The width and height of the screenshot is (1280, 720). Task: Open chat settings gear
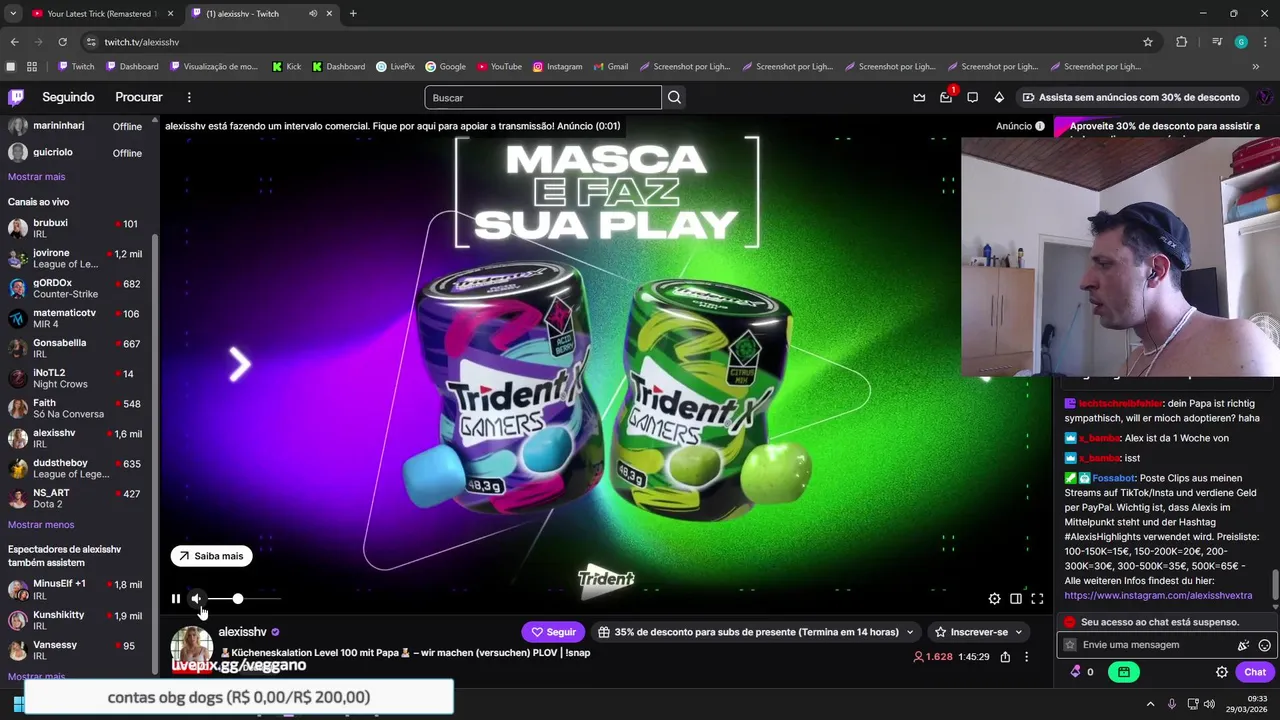(1222, 672)
